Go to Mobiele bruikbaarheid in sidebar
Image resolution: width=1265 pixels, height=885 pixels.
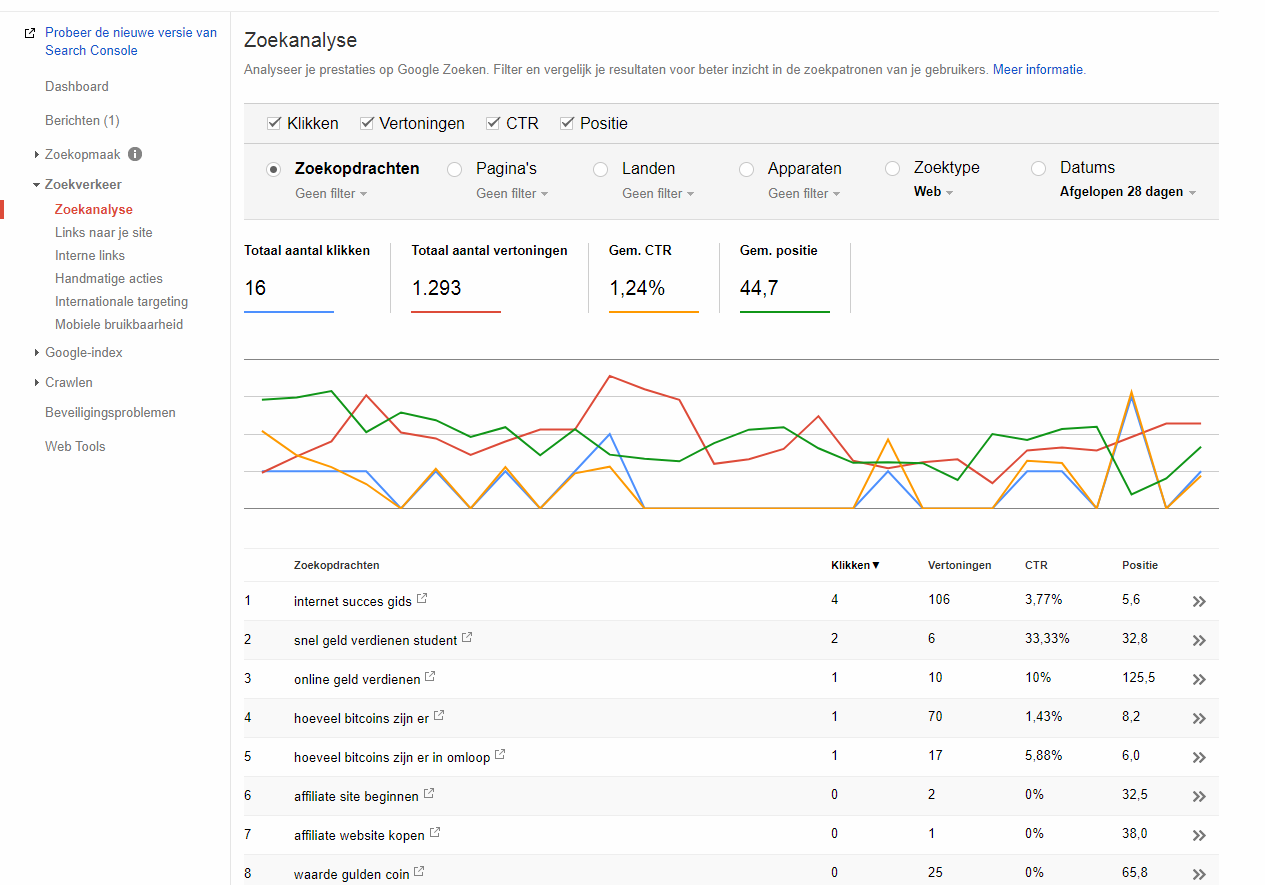pos(119,324)
